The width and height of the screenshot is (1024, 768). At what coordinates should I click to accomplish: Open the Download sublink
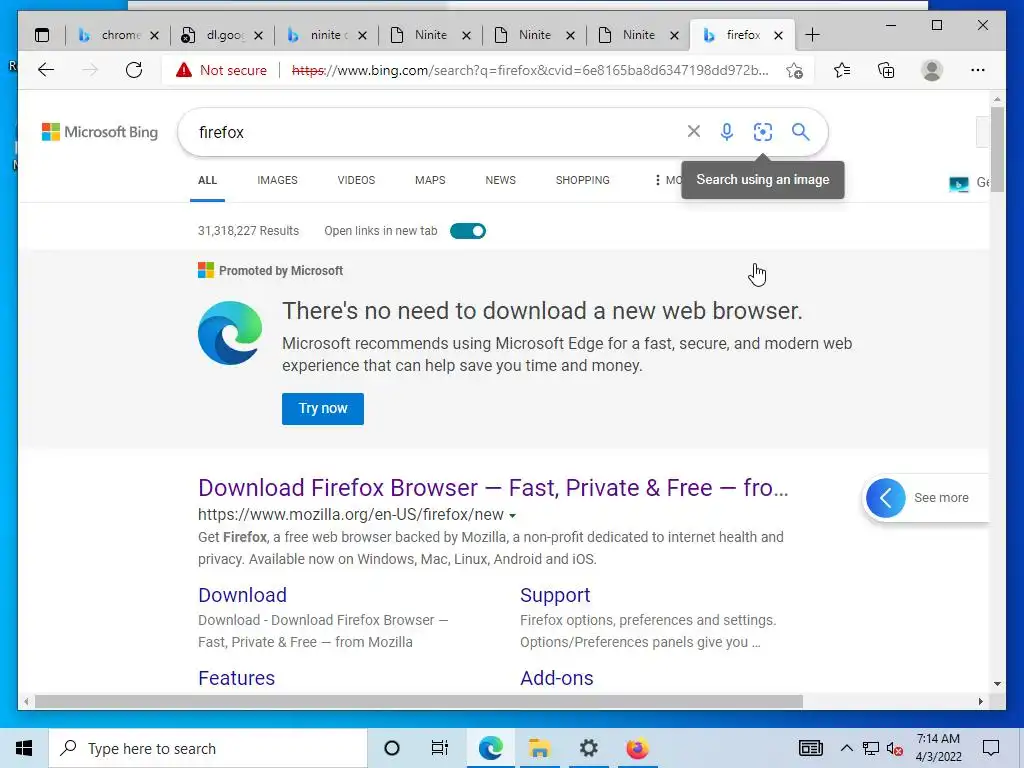[242, 595]
